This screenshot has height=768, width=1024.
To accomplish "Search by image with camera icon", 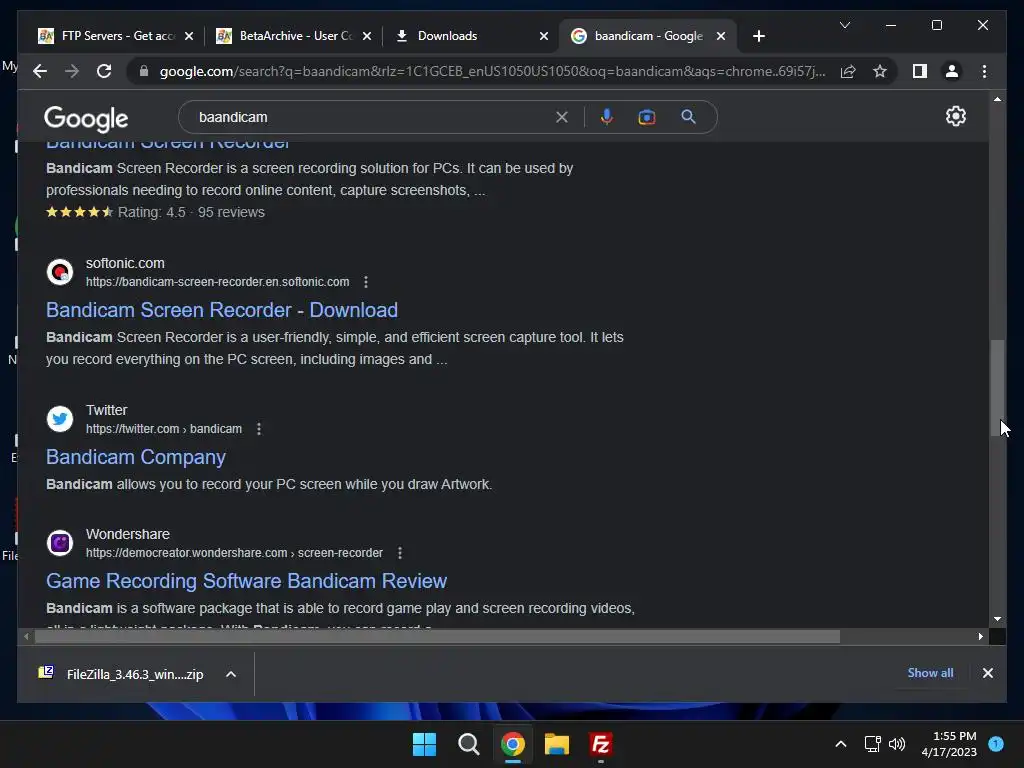I will click(647, 117).
